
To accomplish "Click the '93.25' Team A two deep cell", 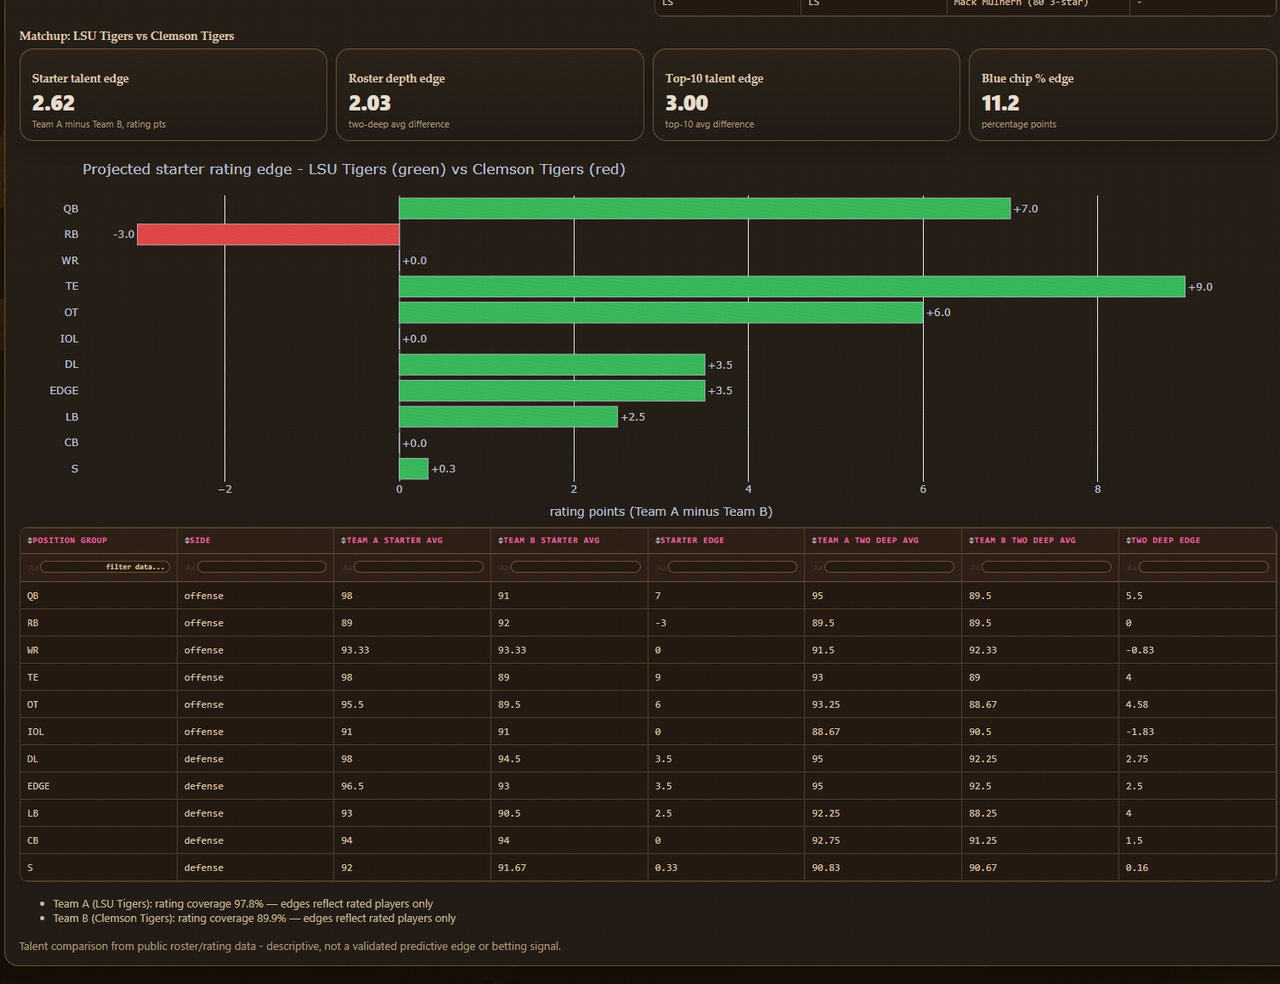I will click(x=883, y=705).
